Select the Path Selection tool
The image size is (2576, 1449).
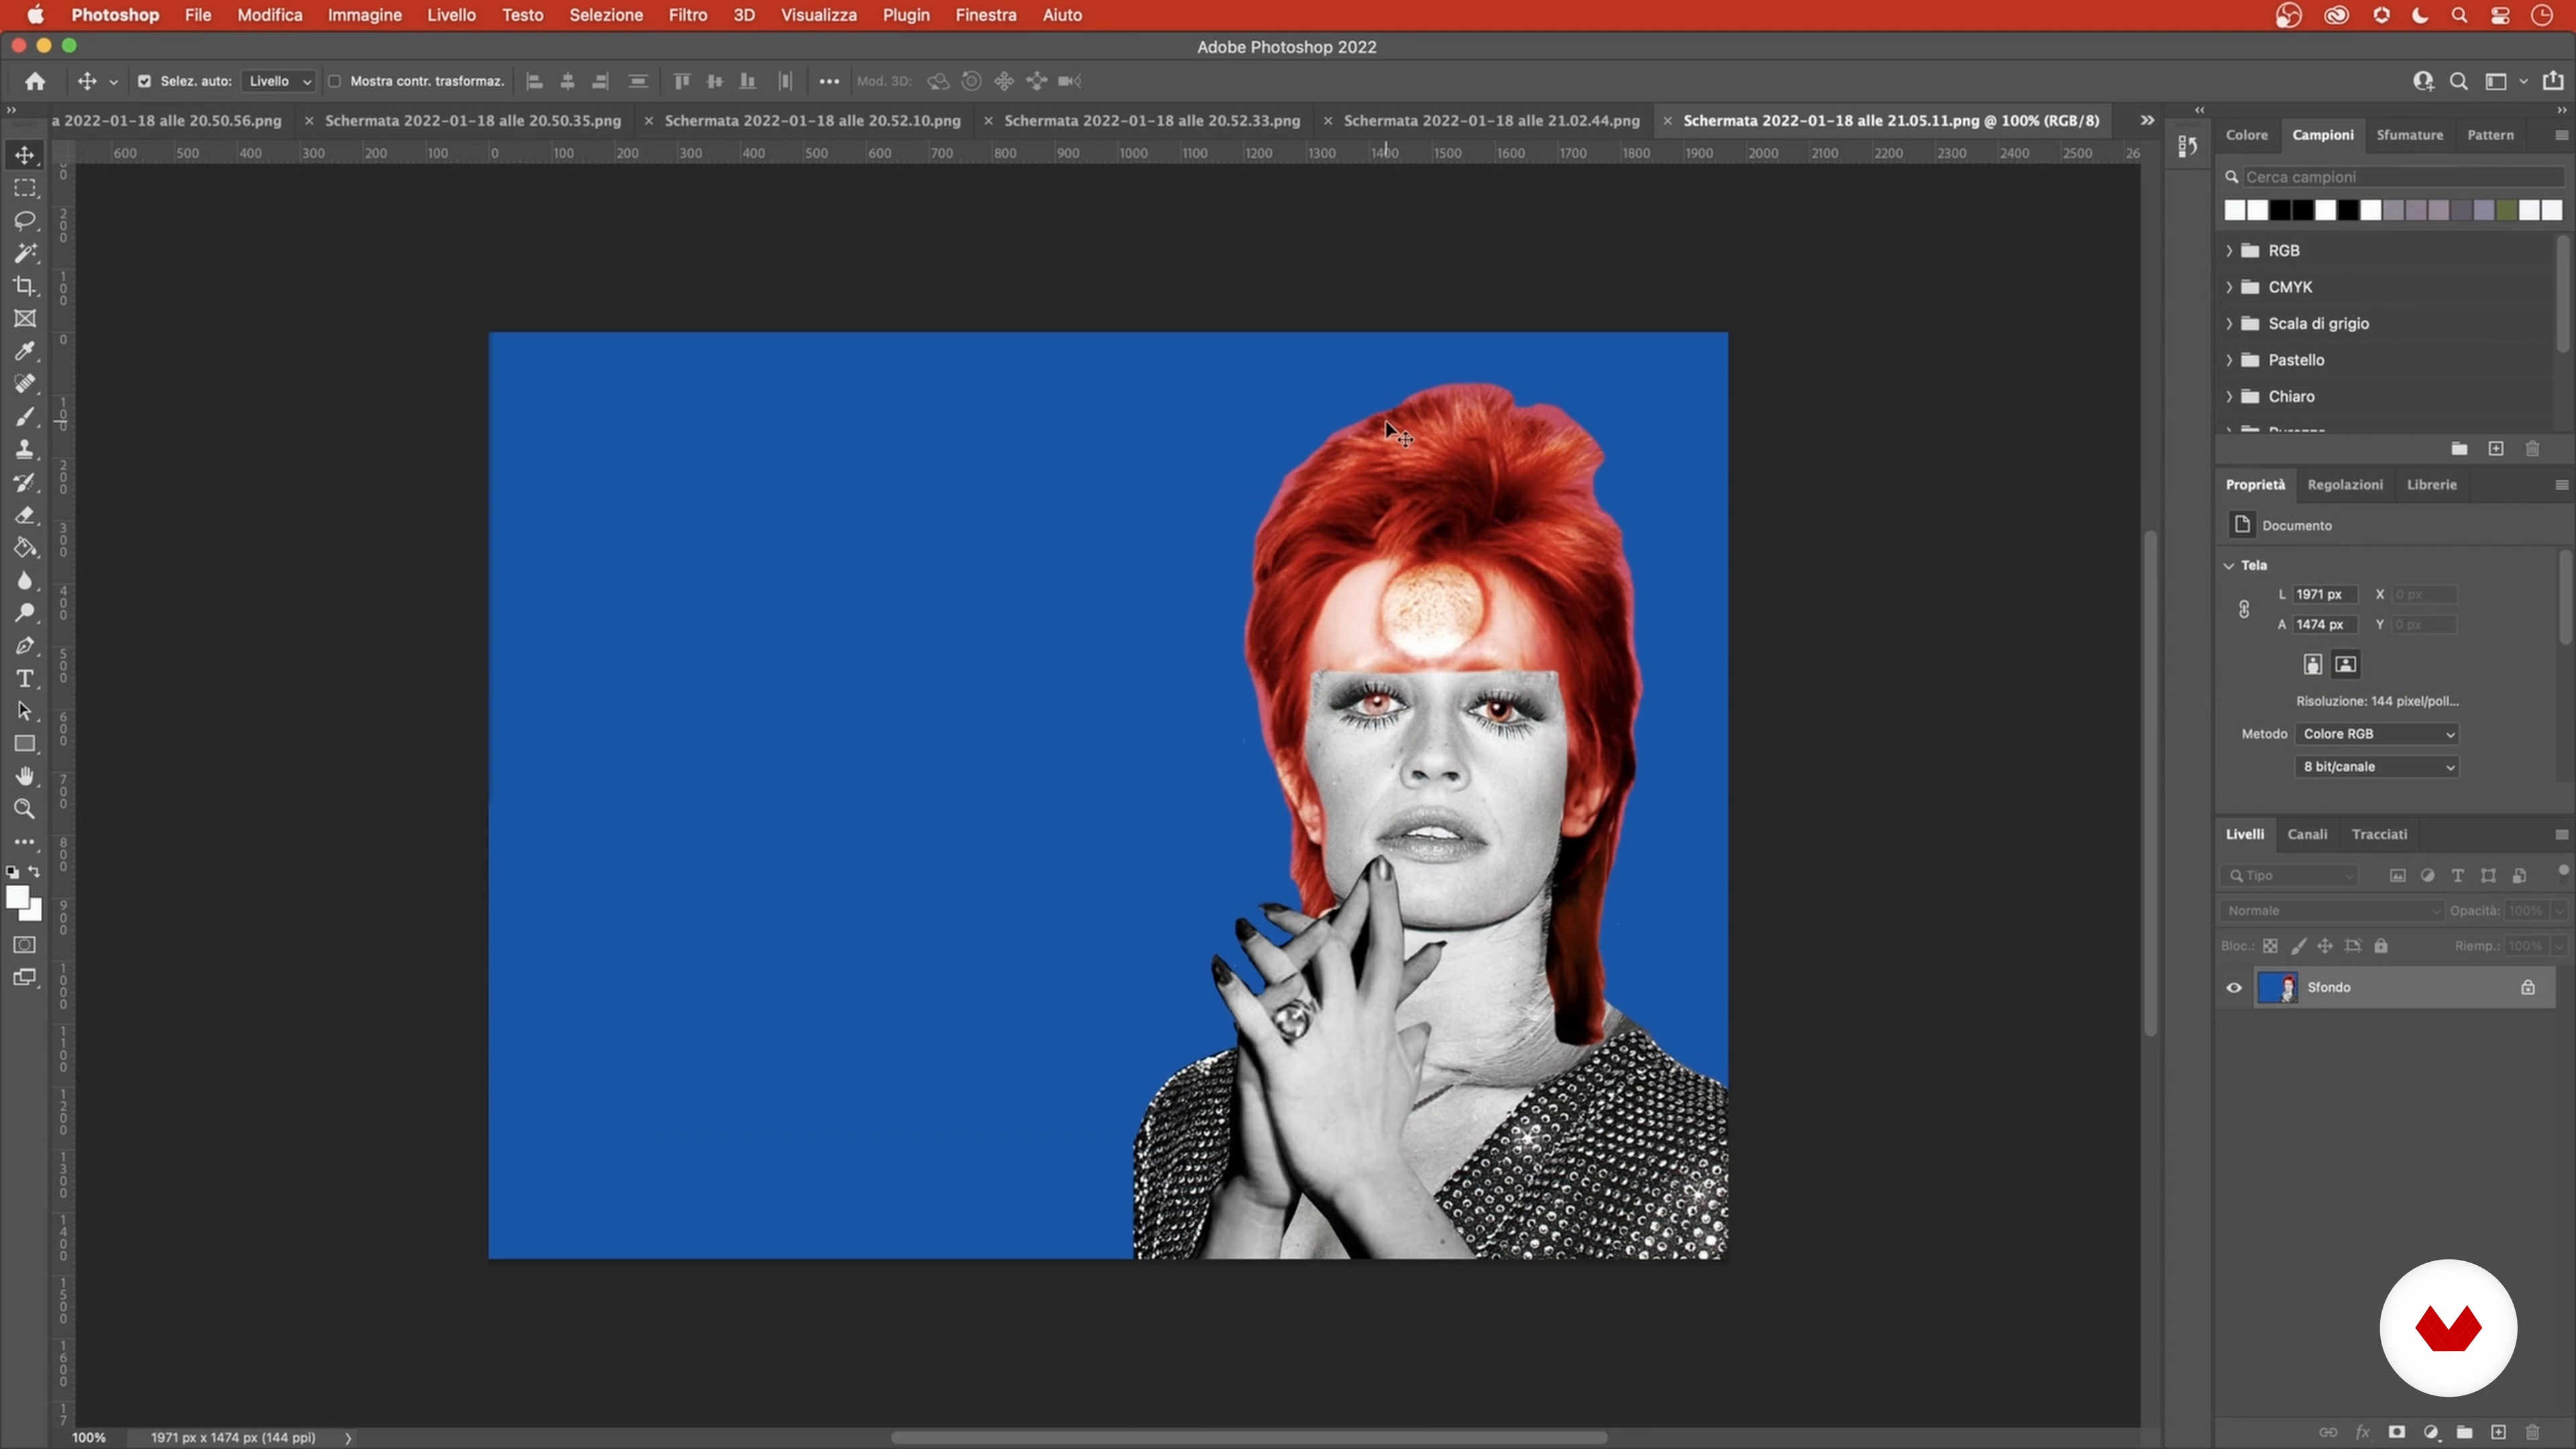coord(25,711)
